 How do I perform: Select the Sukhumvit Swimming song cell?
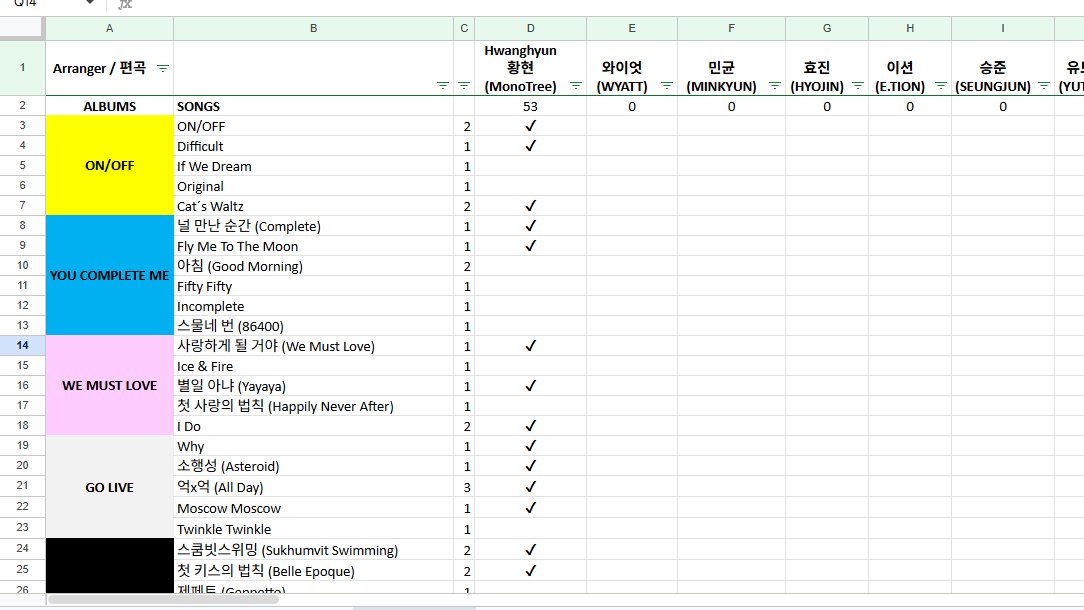[313, 550]
